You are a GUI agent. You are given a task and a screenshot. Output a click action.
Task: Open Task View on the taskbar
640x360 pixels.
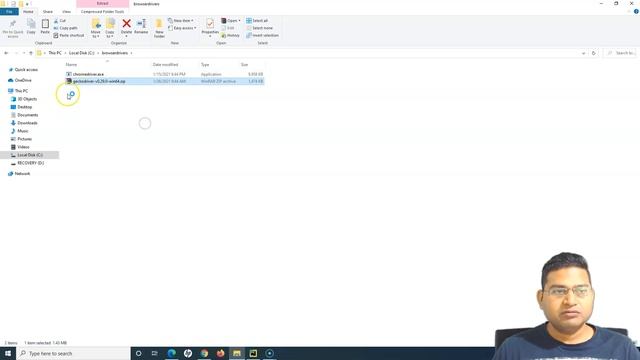pyautogui.click(x=154, y=353)
